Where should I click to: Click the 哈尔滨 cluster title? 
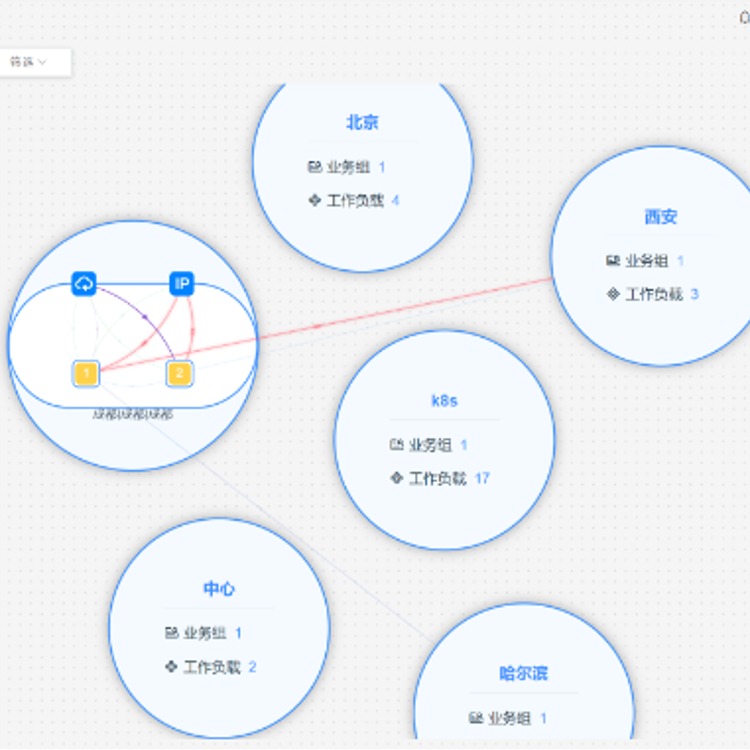[523, 673]
